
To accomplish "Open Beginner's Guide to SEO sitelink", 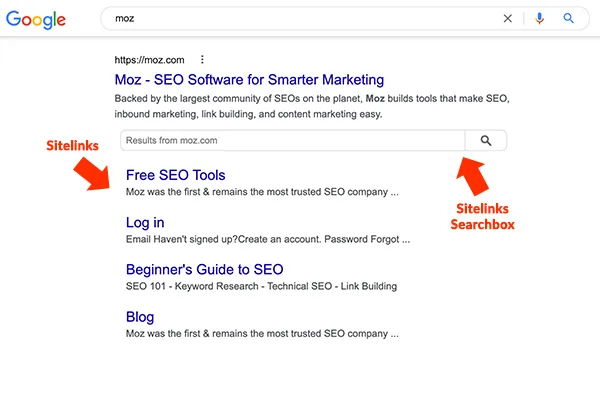I will [205, 269].
